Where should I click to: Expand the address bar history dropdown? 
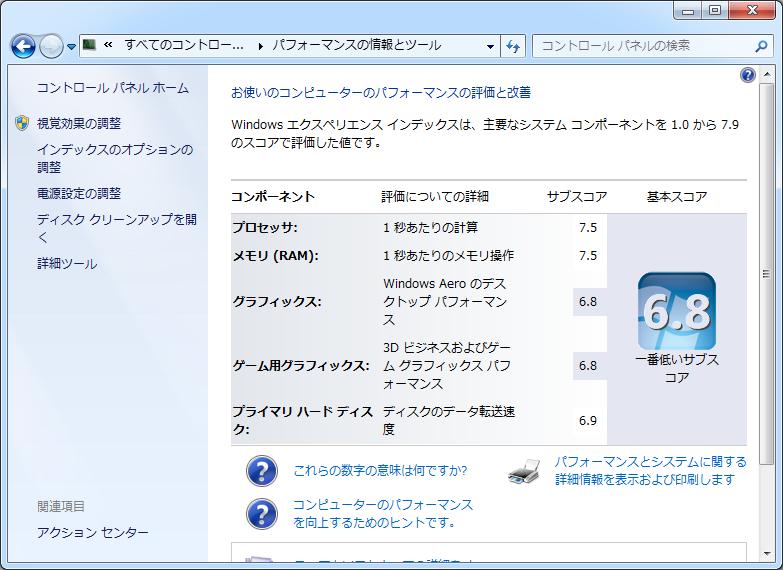pyautogui.click(x=490, y=46)
